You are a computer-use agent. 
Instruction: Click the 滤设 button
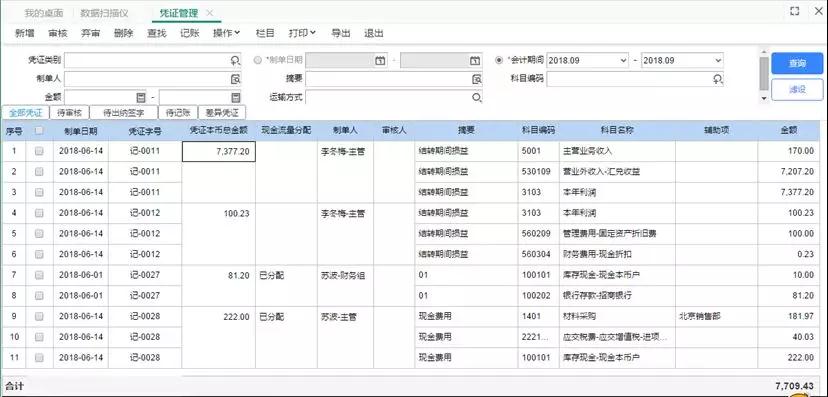click(x=797, y=90)
